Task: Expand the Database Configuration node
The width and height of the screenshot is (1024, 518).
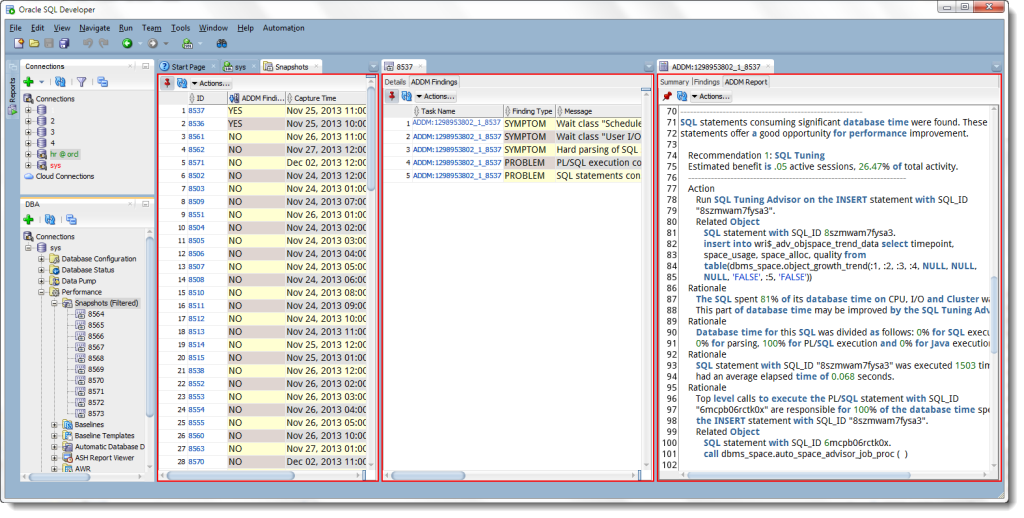Action: (41, 259)
